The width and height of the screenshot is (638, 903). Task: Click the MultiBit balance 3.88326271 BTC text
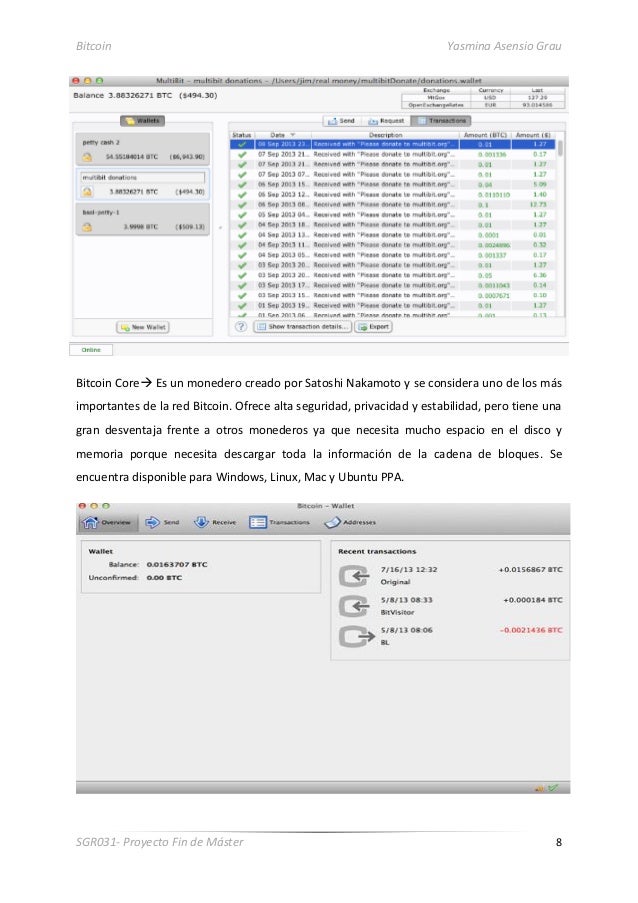[145, 96]
